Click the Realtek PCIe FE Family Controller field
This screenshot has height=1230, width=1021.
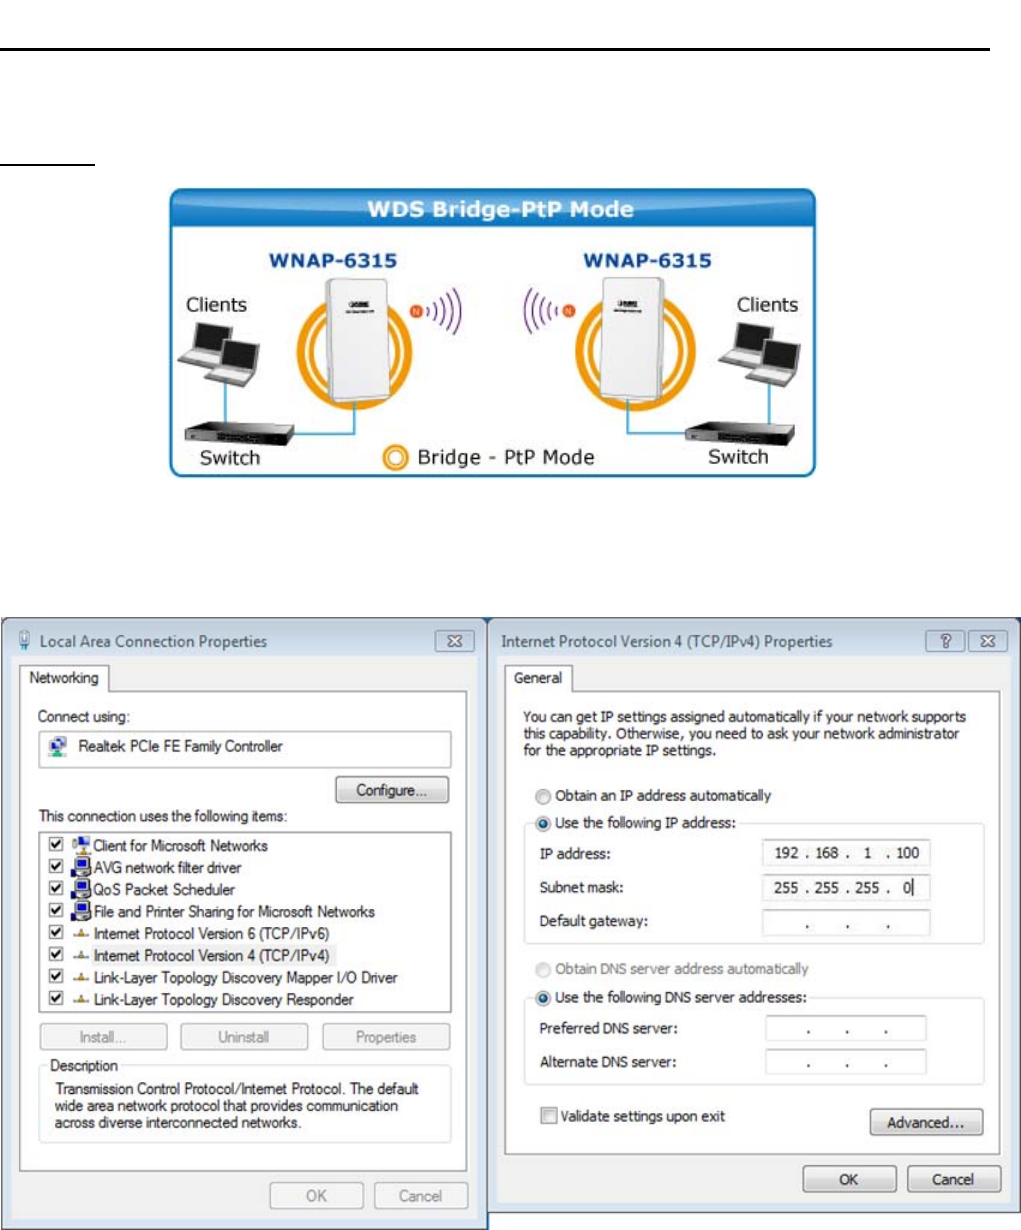[x=245, y=749]
